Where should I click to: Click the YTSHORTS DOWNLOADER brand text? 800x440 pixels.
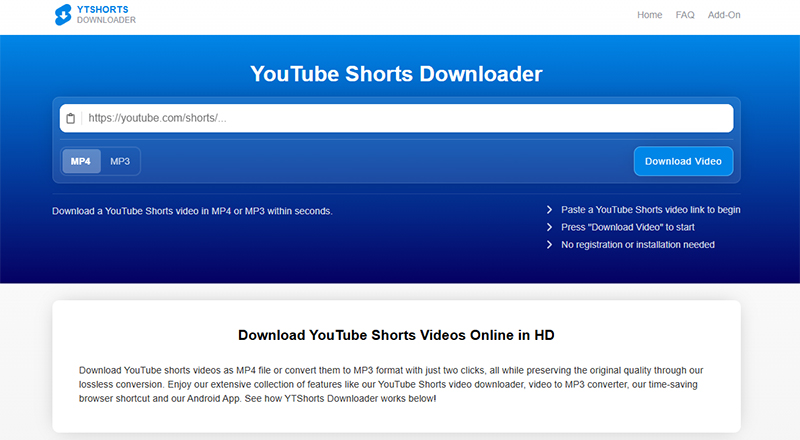[x=106, y=15]
